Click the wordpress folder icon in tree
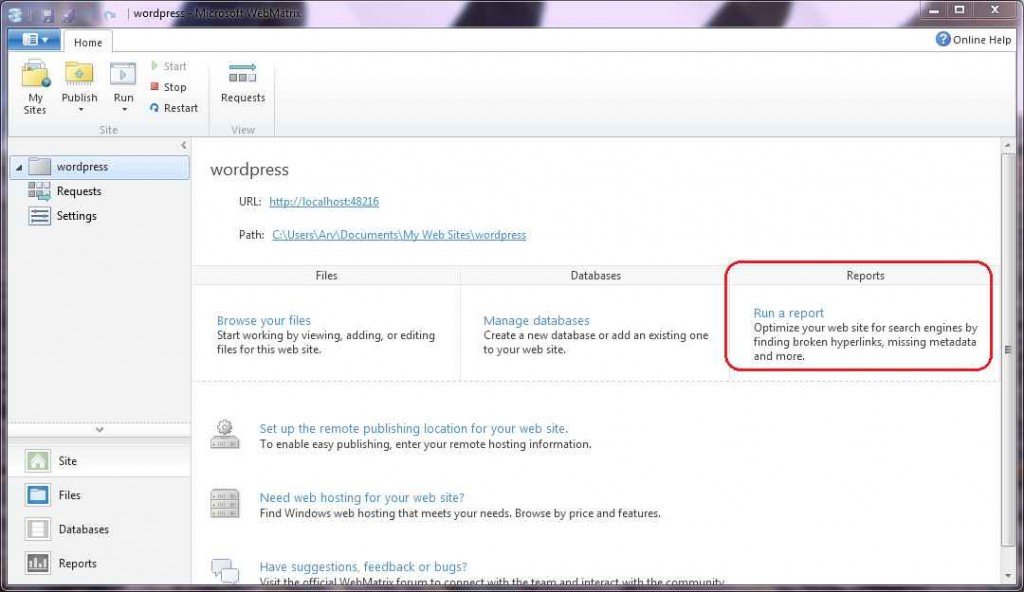The width and height of the screenshot is (1024, 592). click(x=39, y=167)
